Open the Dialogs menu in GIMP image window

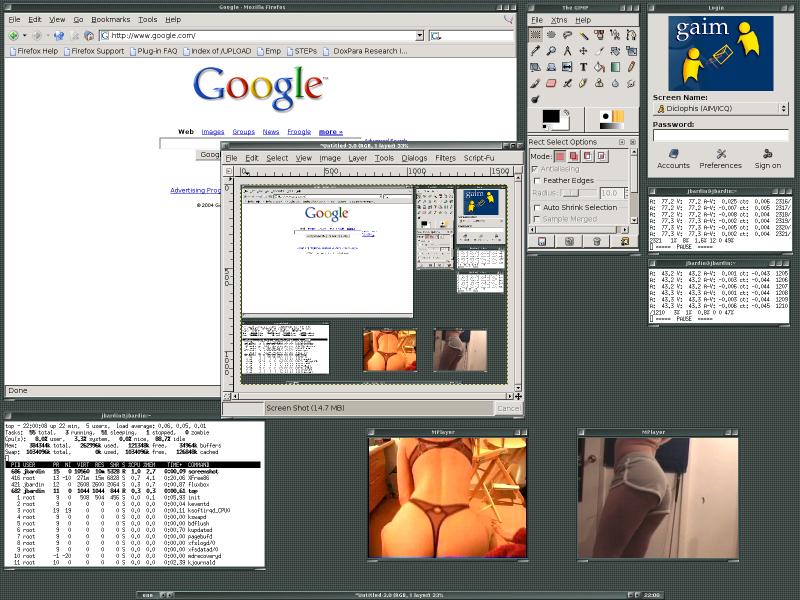click(x=414, y=158)
